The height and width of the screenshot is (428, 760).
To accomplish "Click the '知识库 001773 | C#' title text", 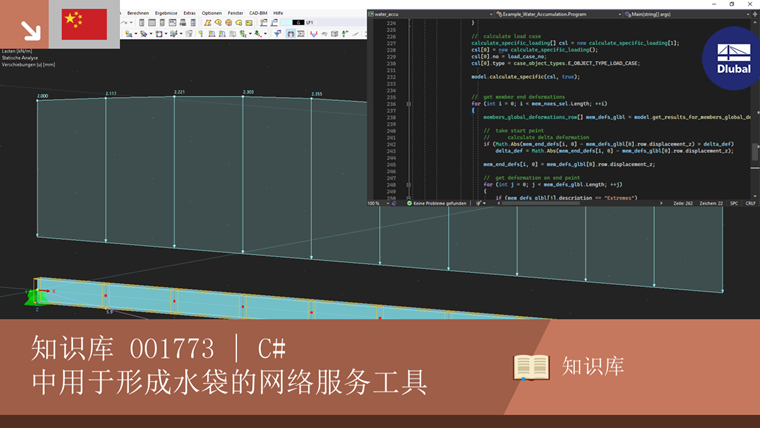I will (x=159, y=349).
